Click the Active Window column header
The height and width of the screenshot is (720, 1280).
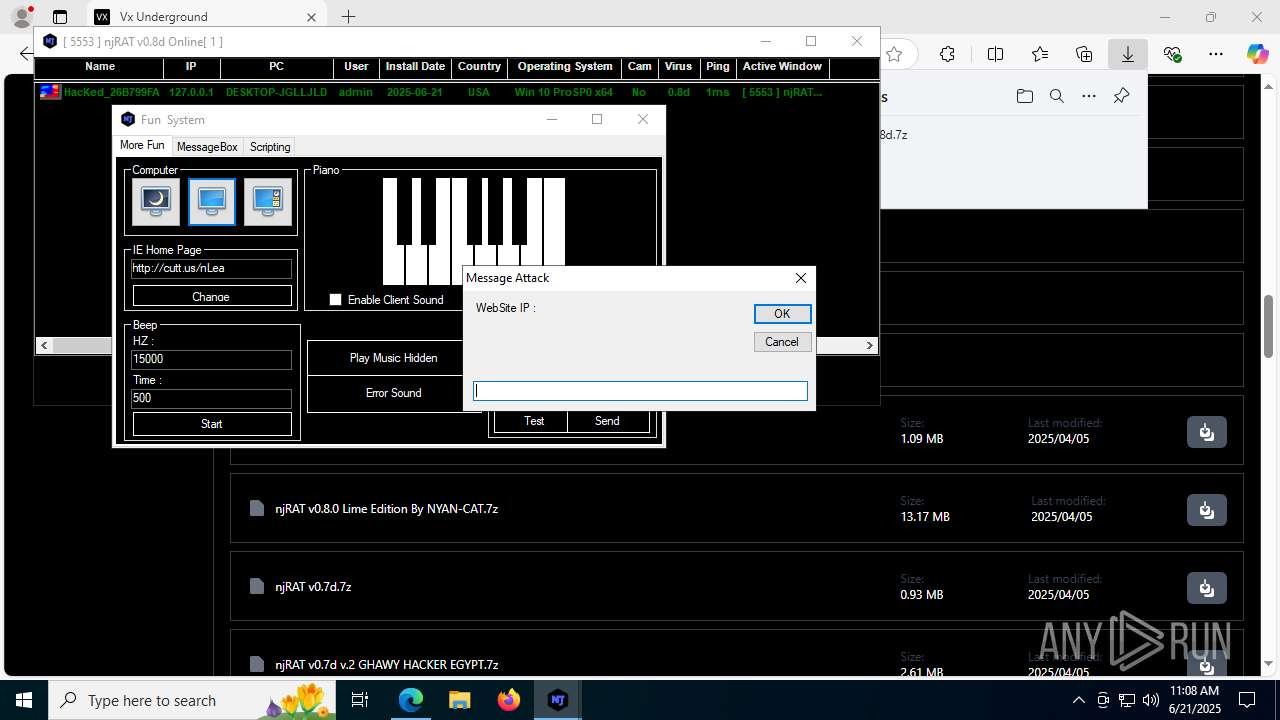(782, 67)
